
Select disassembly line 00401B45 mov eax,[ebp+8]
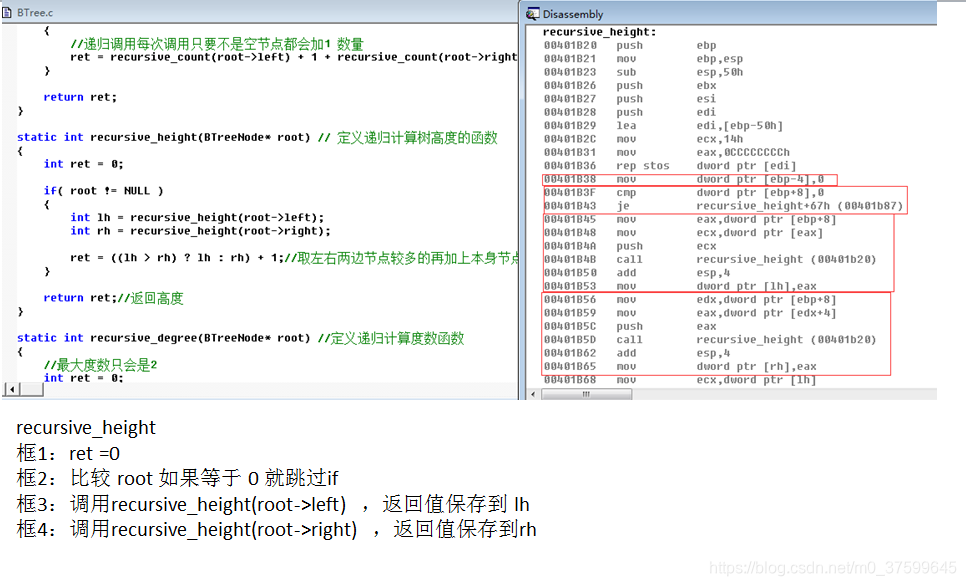pos(690,219)
